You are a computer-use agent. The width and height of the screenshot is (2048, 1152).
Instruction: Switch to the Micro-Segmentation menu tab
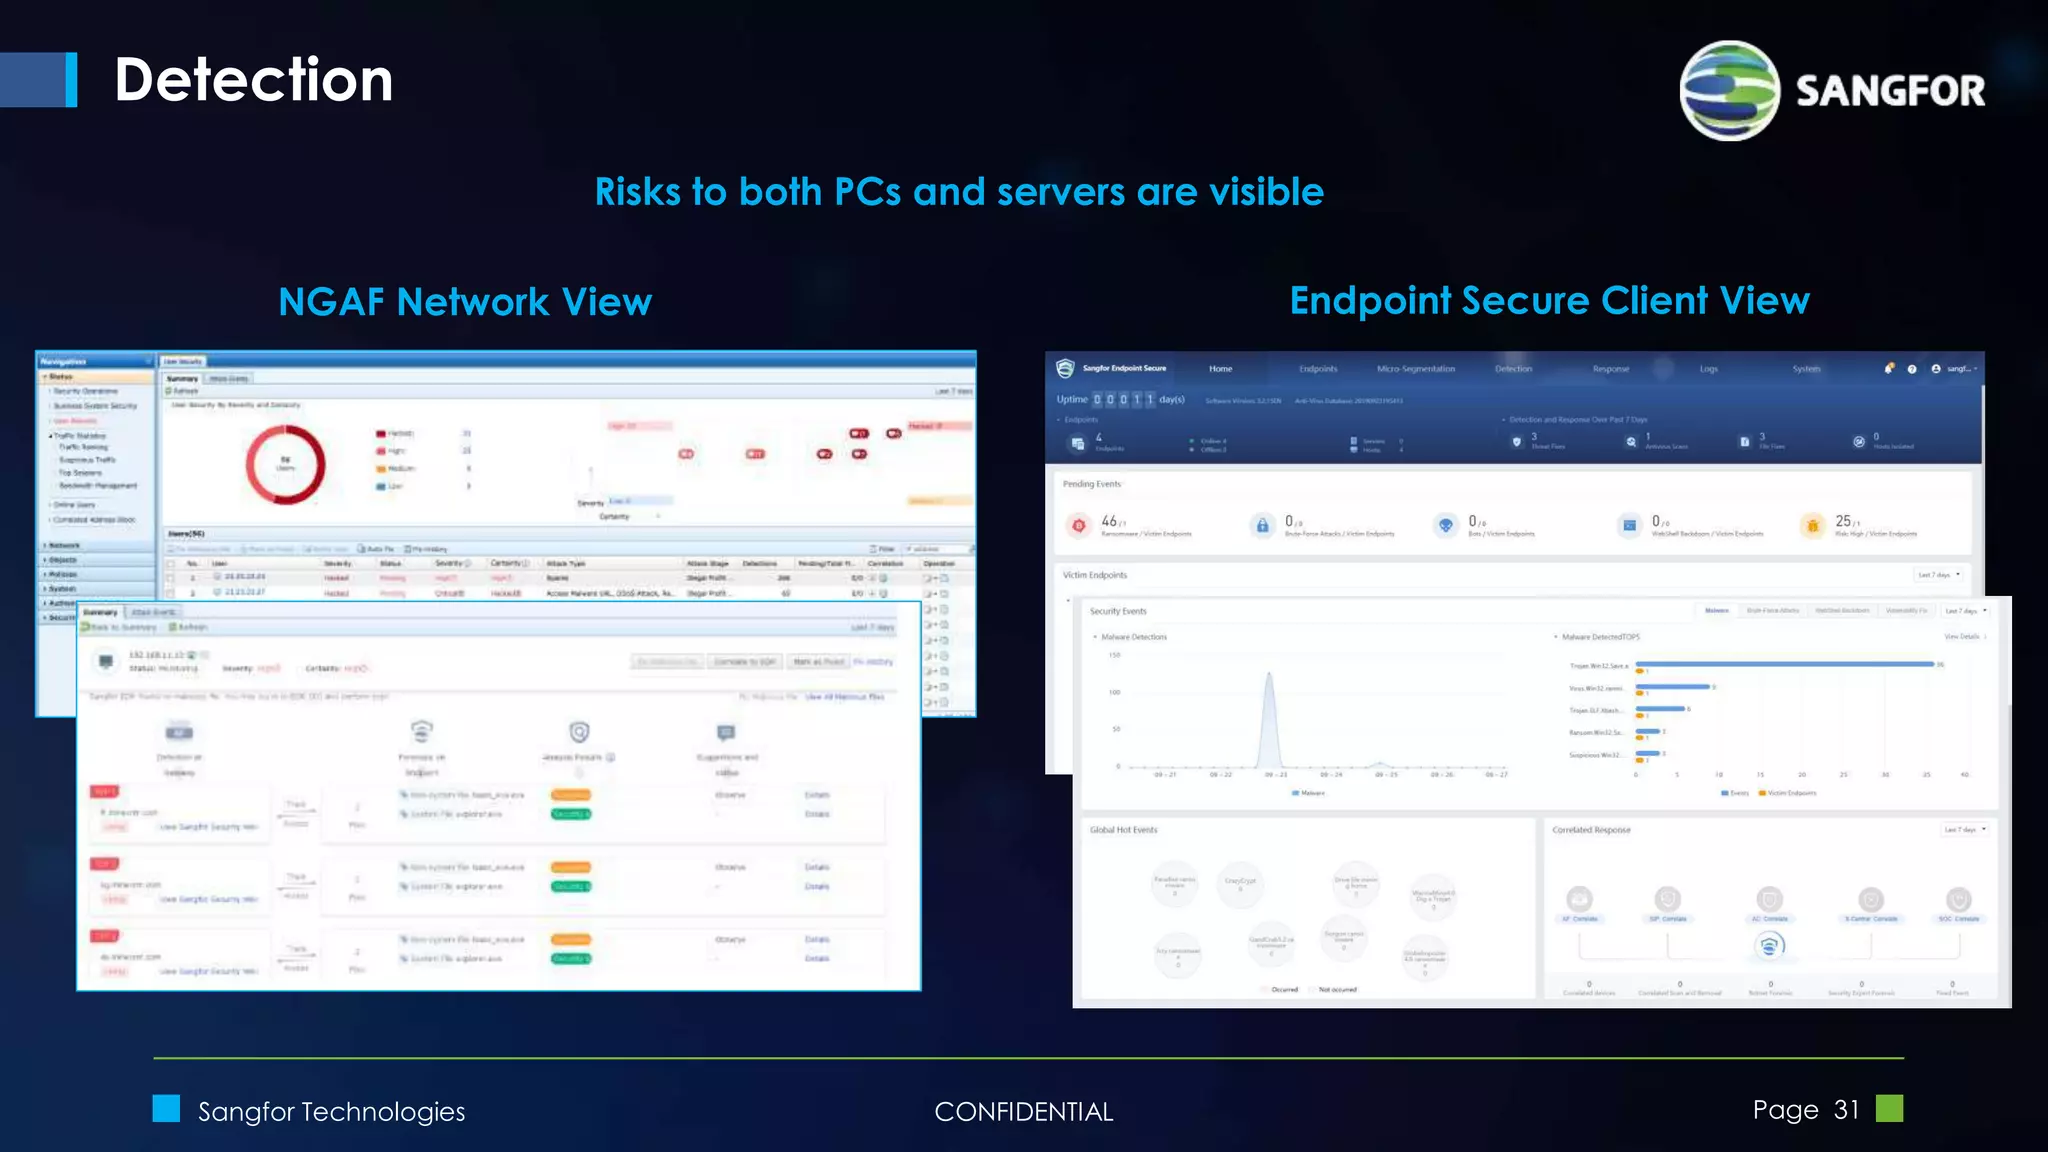tap(1415, 369)
